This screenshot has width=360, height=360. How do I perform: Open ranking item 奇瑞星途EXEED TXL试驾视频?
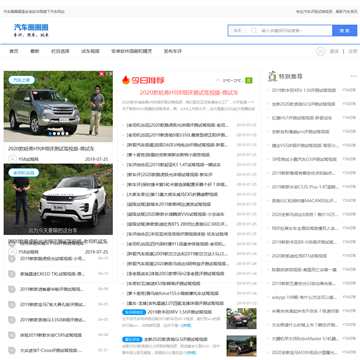click(52, 274)
